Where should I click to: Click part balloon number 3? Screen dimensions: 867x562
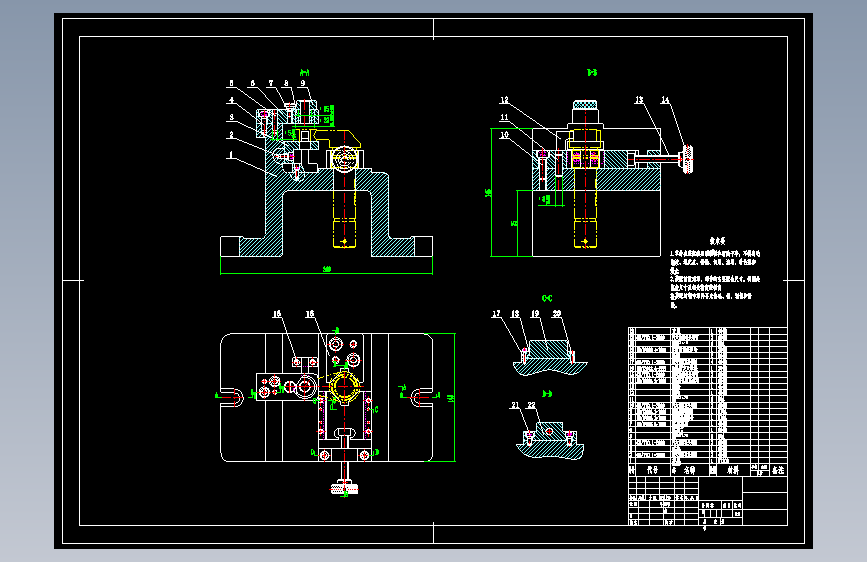231,117
